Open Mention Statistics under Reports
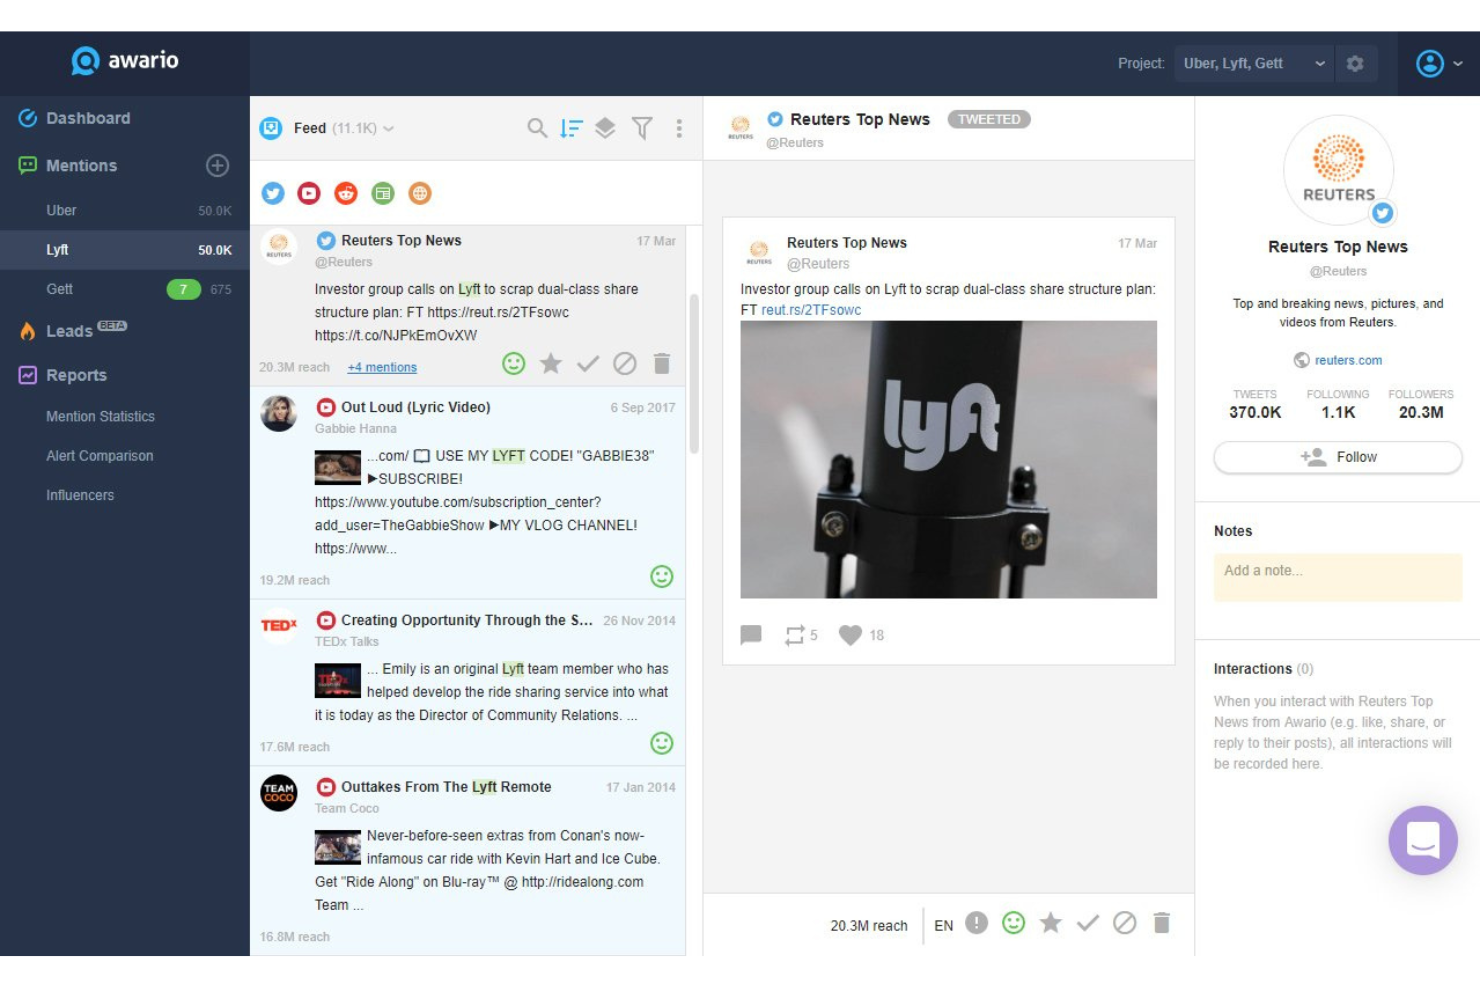Screen dimensions: 1480x987 coord(100,416)
